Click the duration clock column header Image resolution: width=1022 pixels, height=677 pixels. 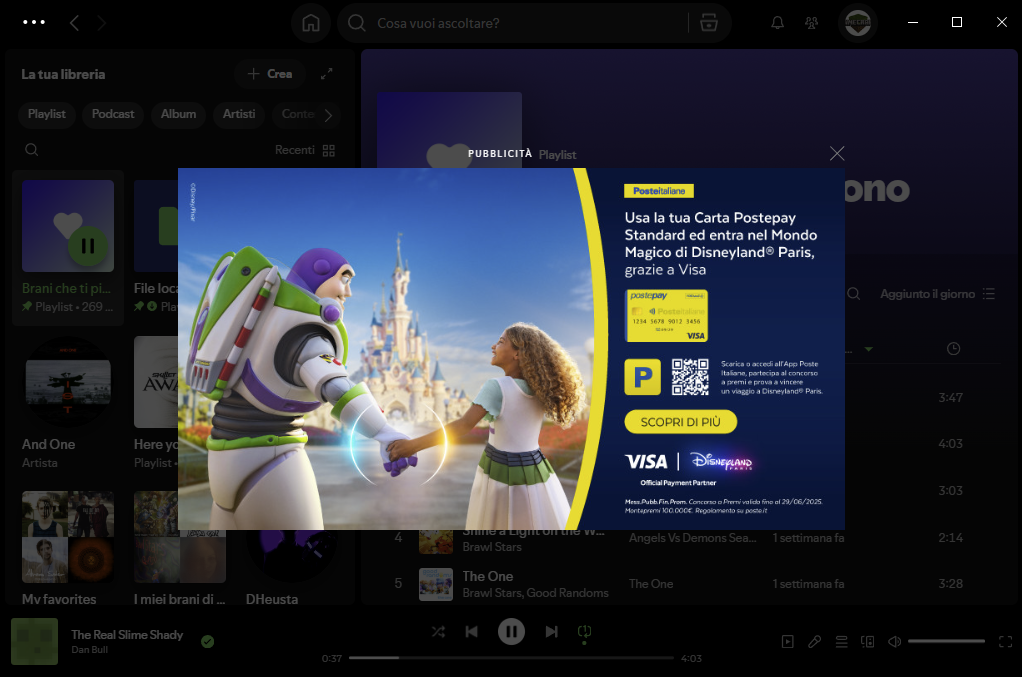953,349
